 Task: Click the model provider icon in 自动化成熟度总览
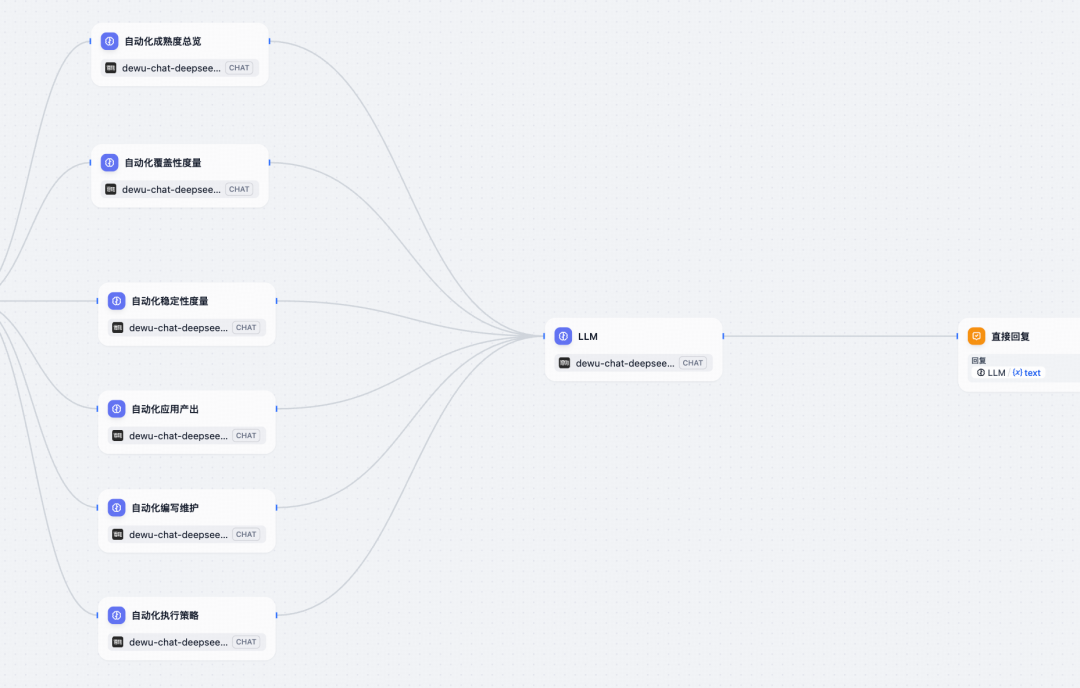point(110,67)
